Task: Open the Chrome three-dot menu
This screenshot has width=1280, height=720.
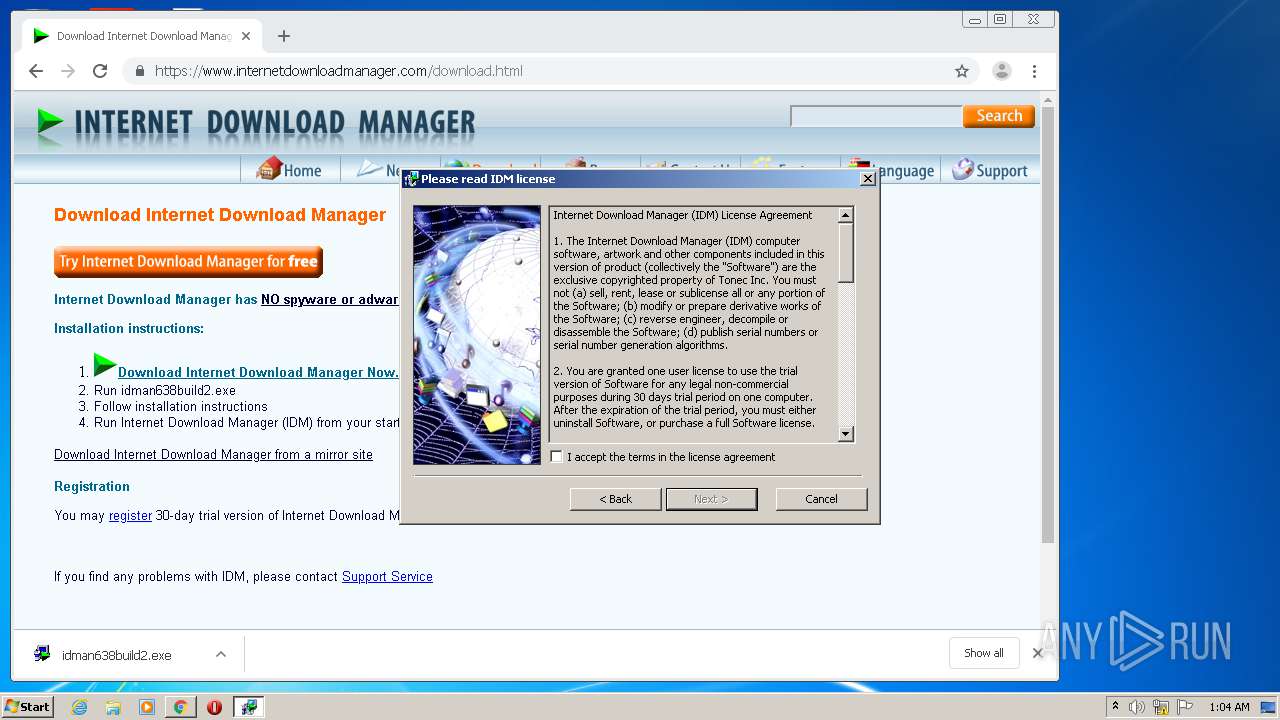Action: [x=1034, y=71]
